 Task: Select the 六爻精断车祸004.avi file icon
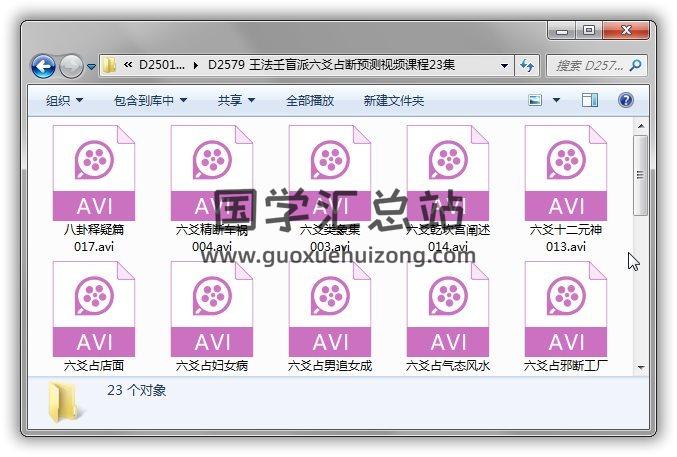click(x=212, y=173)
